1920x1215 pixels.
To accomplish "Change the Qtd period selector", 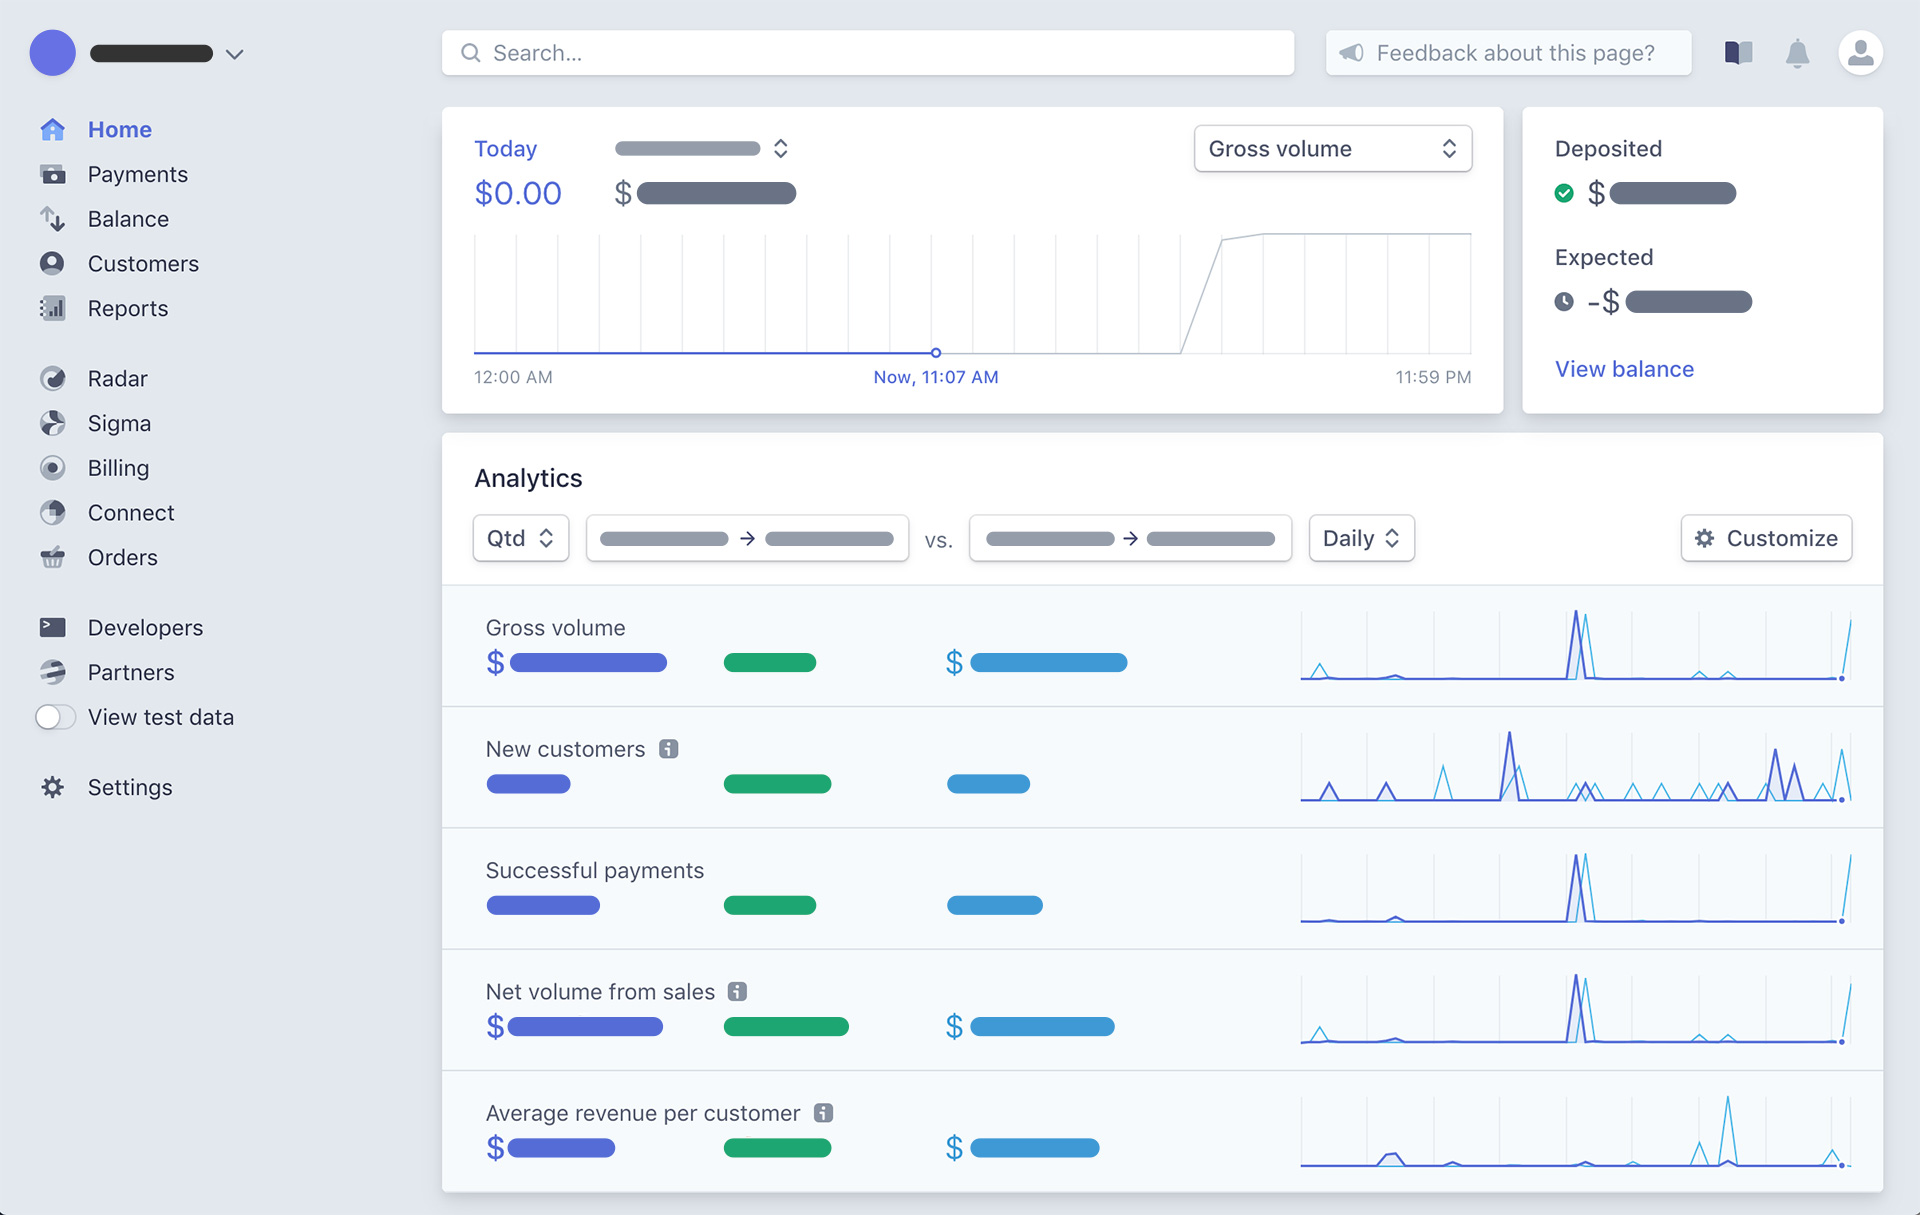I will [x=520, y=538].
